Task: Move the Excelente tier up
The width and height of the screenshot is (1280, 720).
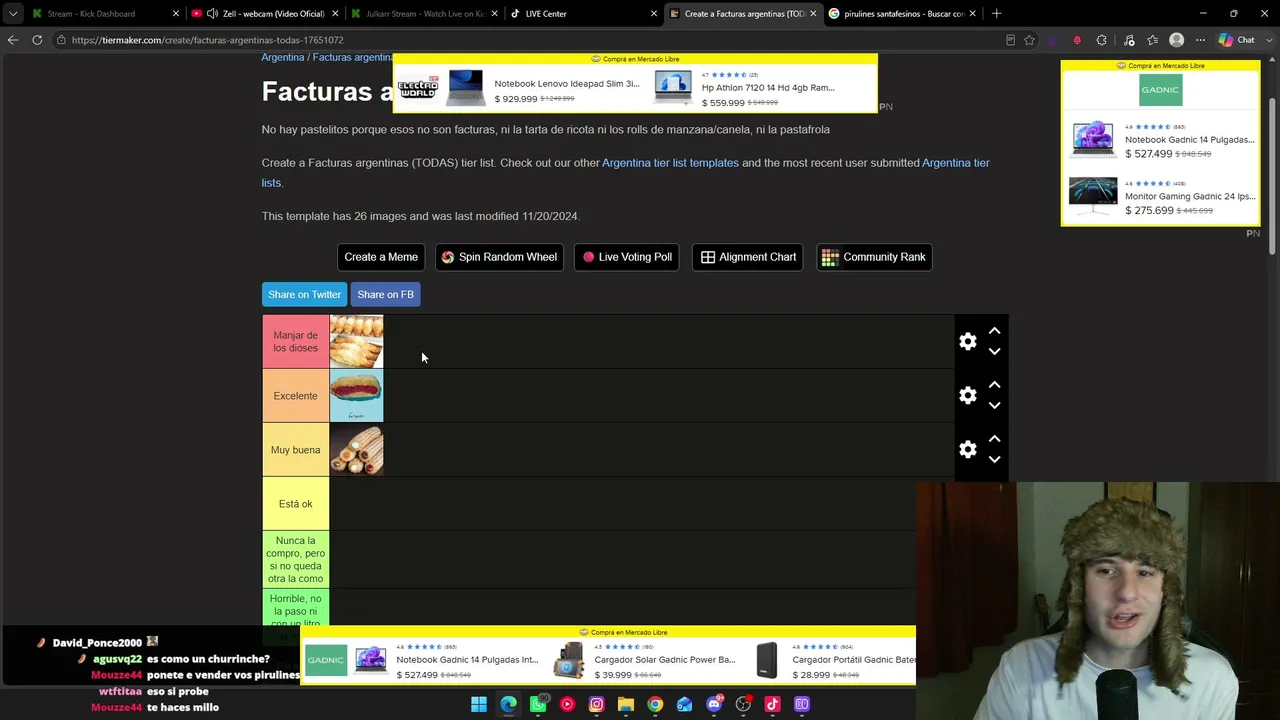Action: (994, 385)
